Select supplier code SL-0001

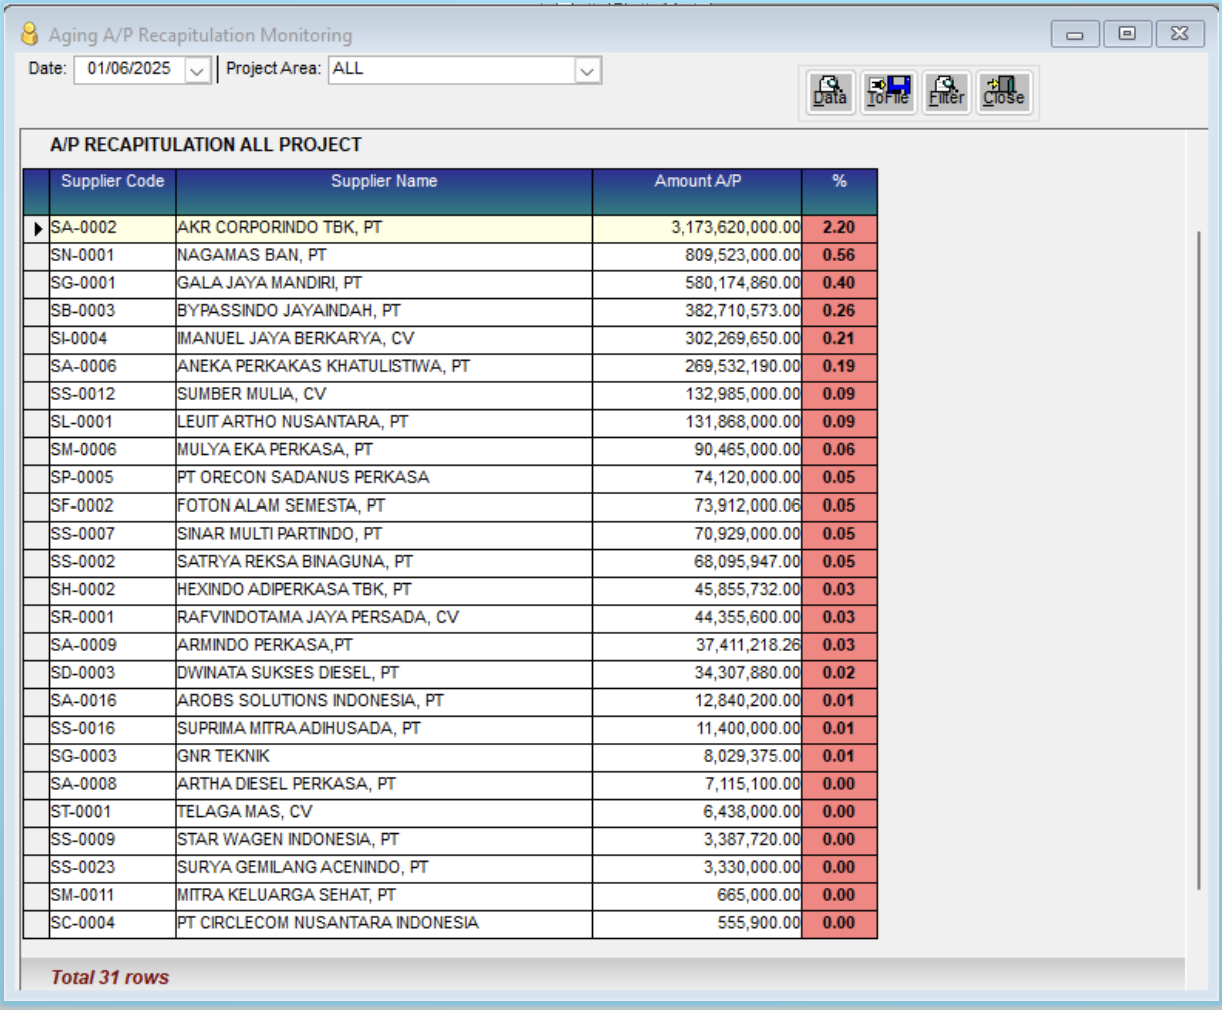coord(112,423)
